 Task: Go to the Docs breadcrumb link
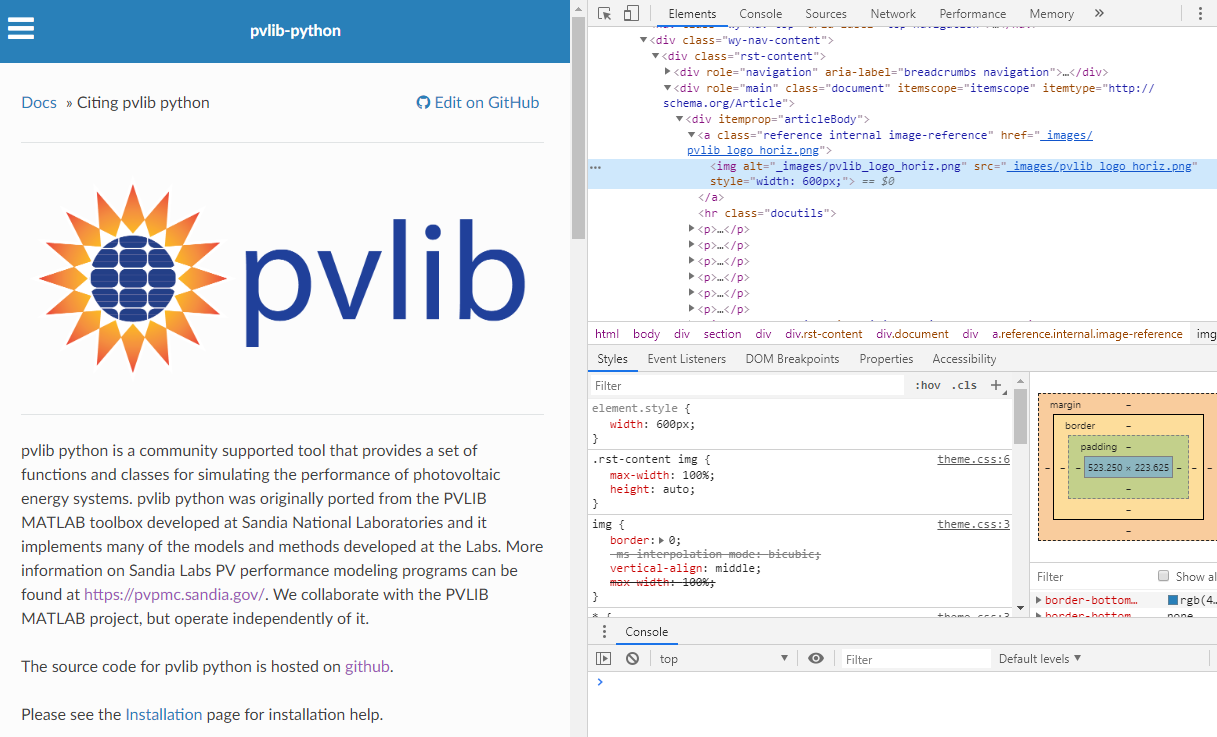(x=39, y=102)
